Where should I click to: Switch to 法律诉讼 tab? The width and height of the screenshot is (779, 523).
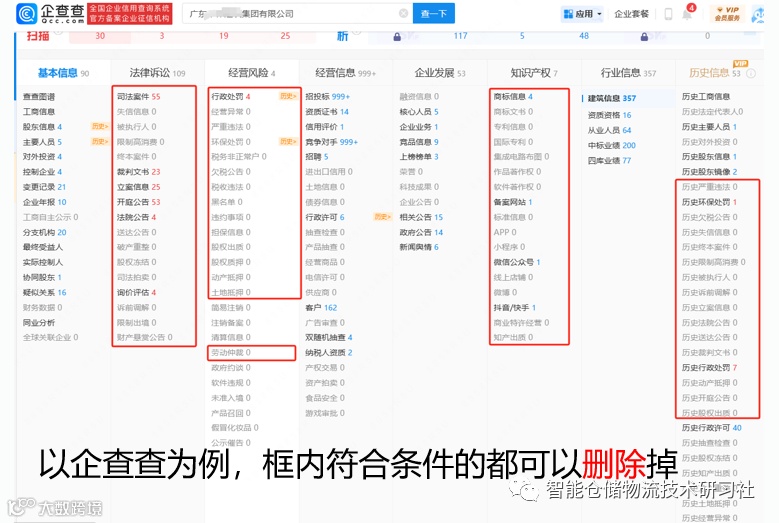pyautogui.click(x=157, y=73)
